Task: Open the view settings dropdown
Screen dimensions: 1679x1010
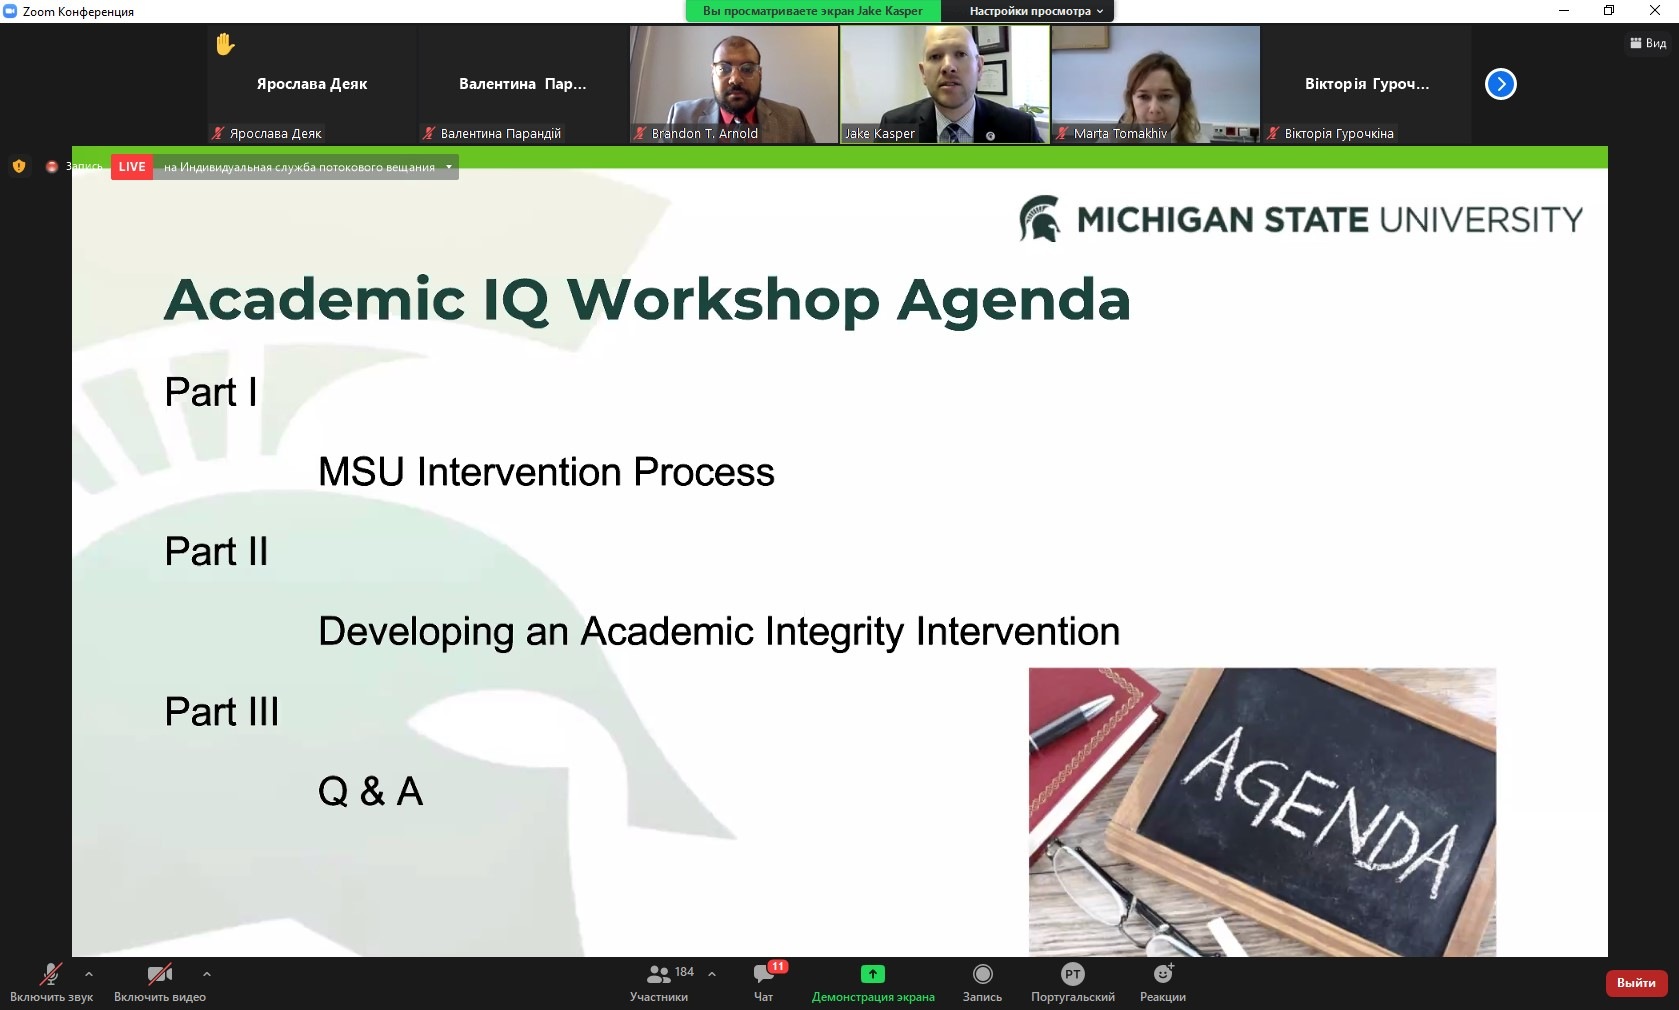Action: click(x=1035, y=11)
